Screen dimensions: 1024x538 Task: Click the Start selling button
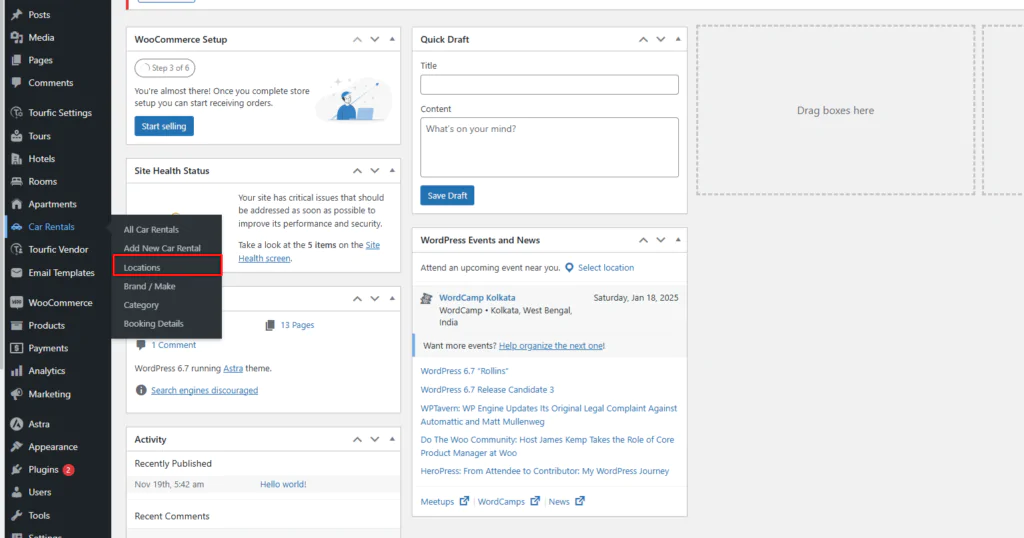click(x=164, y=126)
